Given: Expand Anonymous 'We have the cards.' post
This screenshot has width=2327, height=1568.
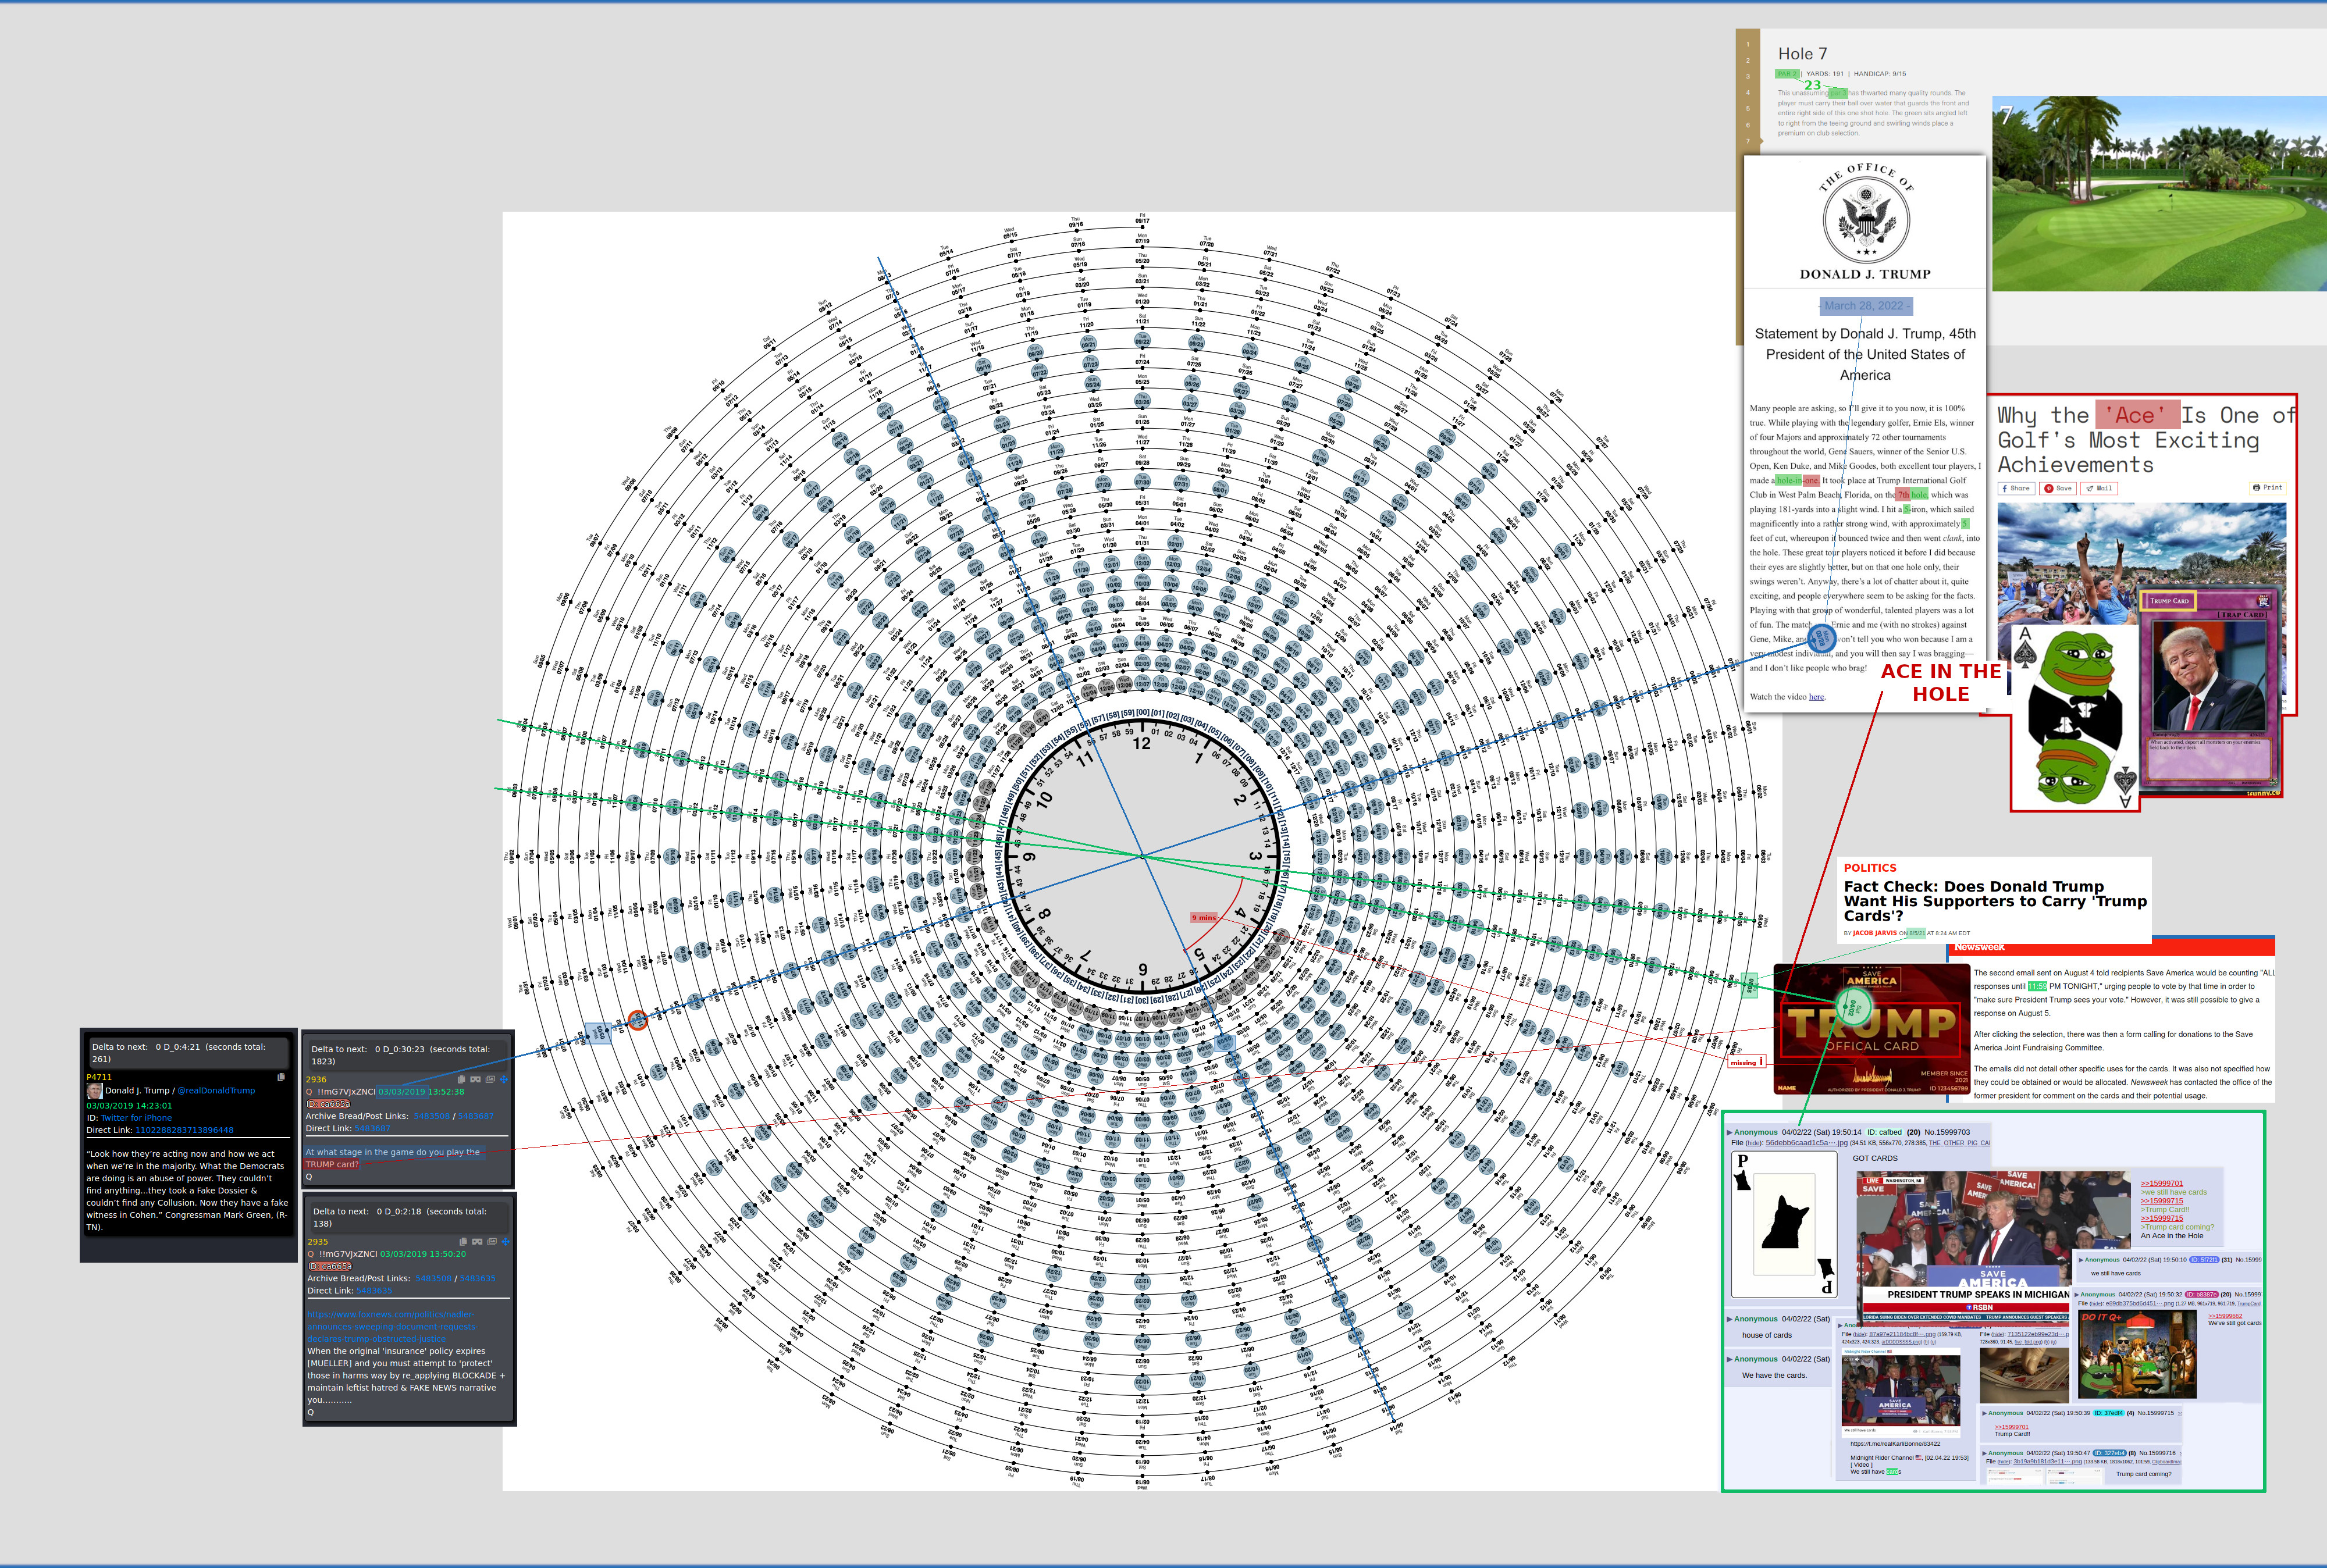Looking at the screenshot, I should click(1731, 1359).
